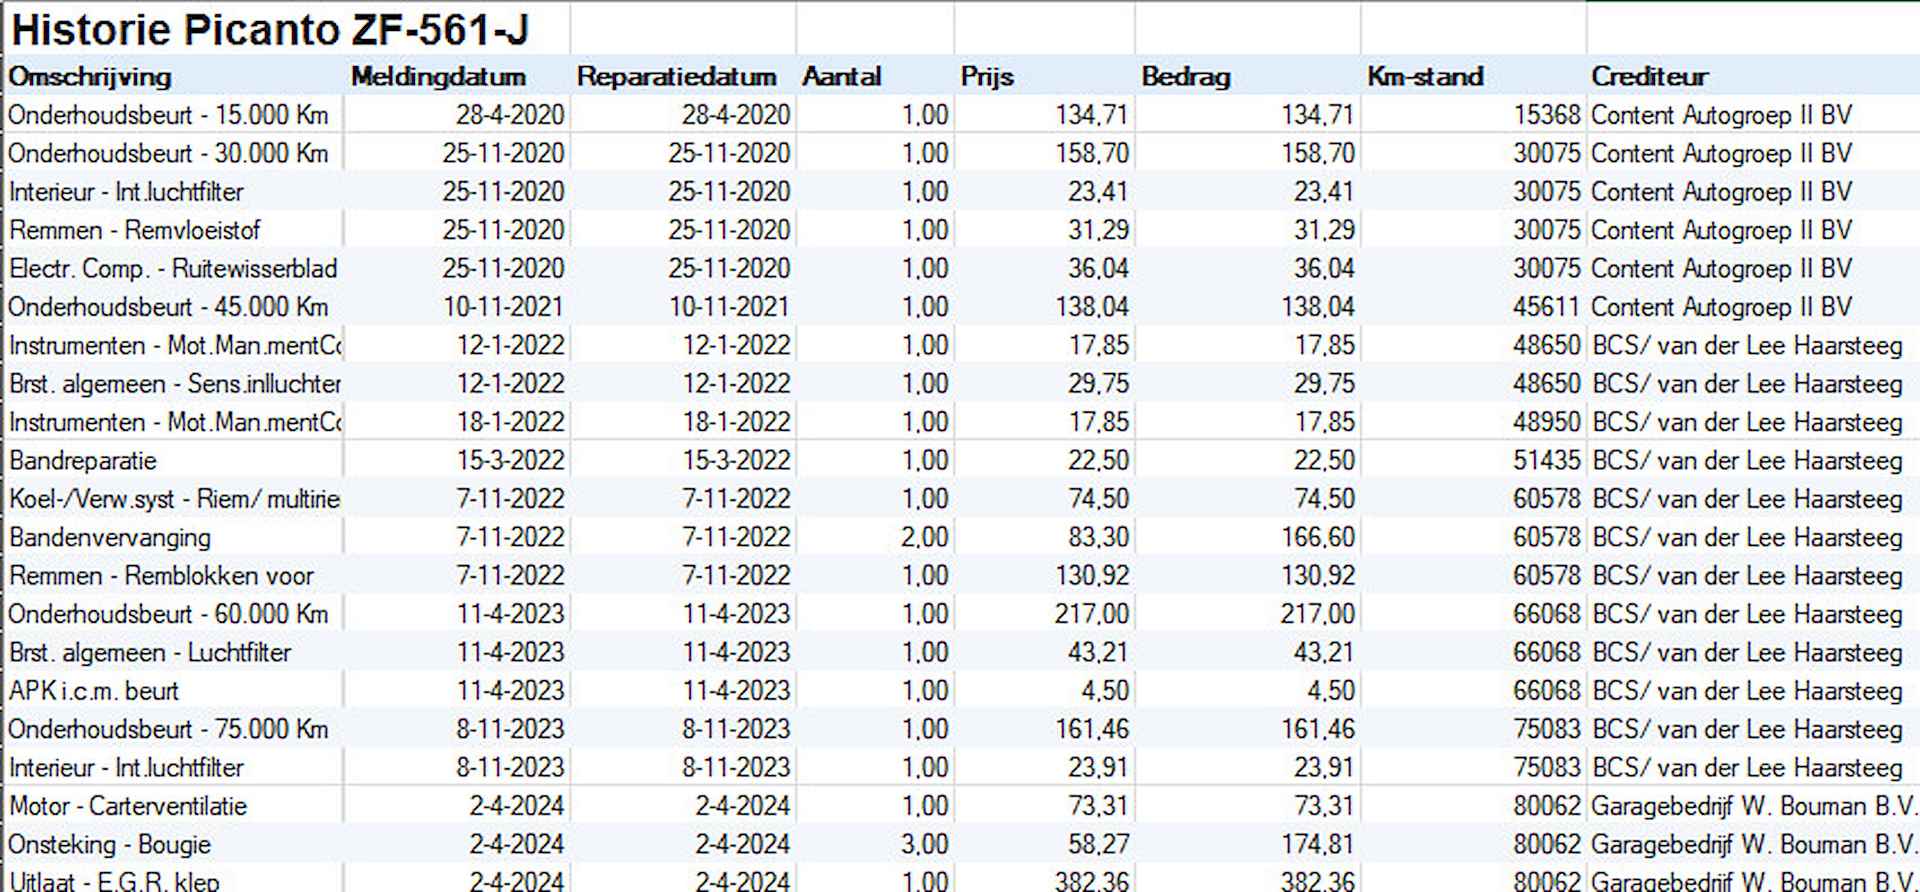Click Bedrag 4,50 in APK row
Image resolution: width=1920 pixels, height=892 pixels.
tap(1248, 691)
